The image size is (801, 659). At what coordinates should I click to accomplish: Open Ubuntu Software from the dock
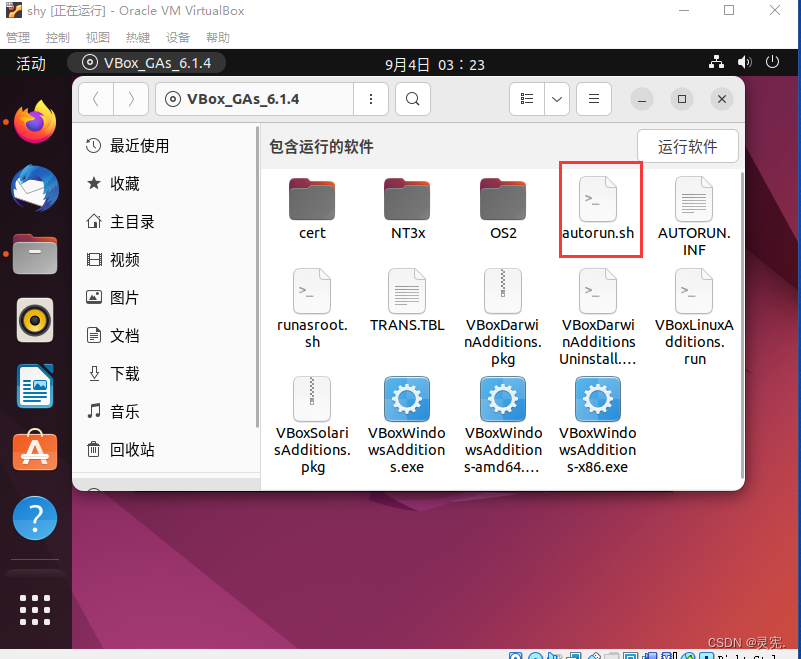(35, 451)
